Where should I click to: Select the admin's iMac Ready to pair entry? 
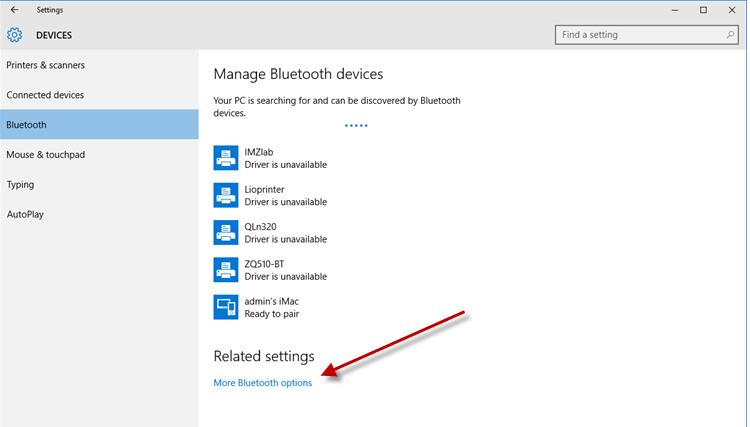pyautogui.click(x=272, y=307)
